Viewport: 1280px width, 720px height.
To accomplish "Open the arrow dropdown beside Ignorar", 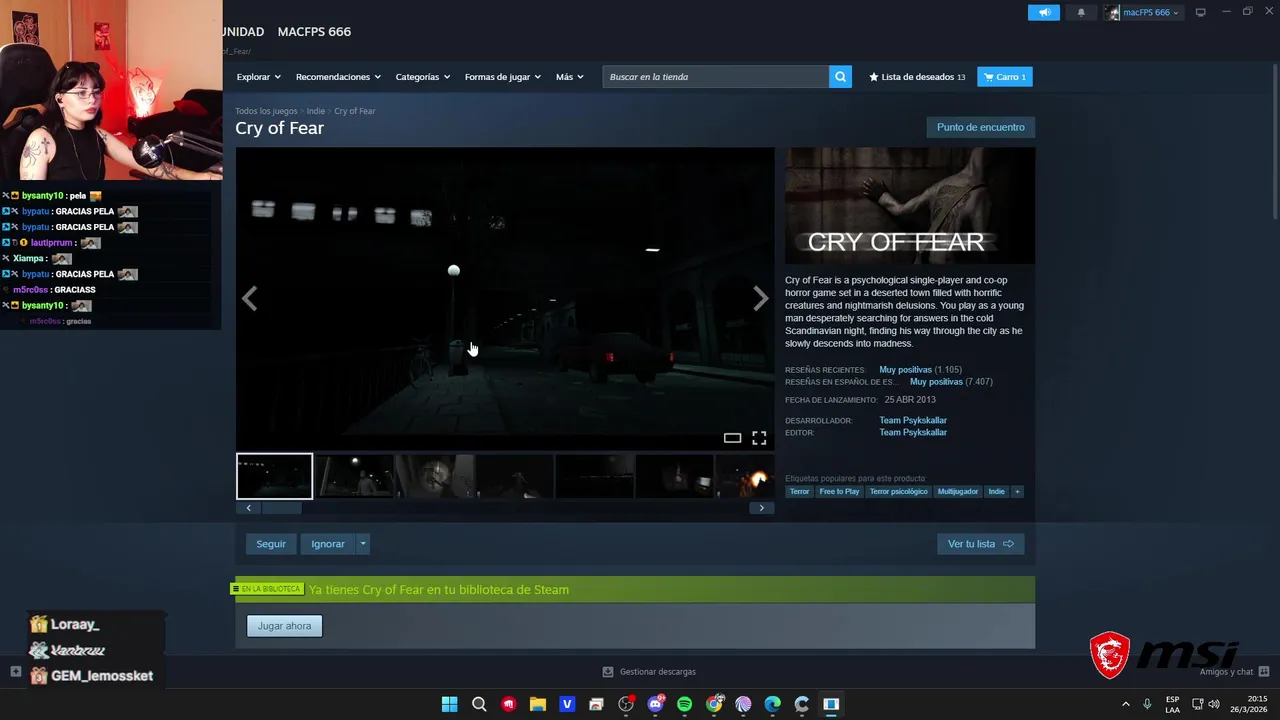I will point(363,544).
